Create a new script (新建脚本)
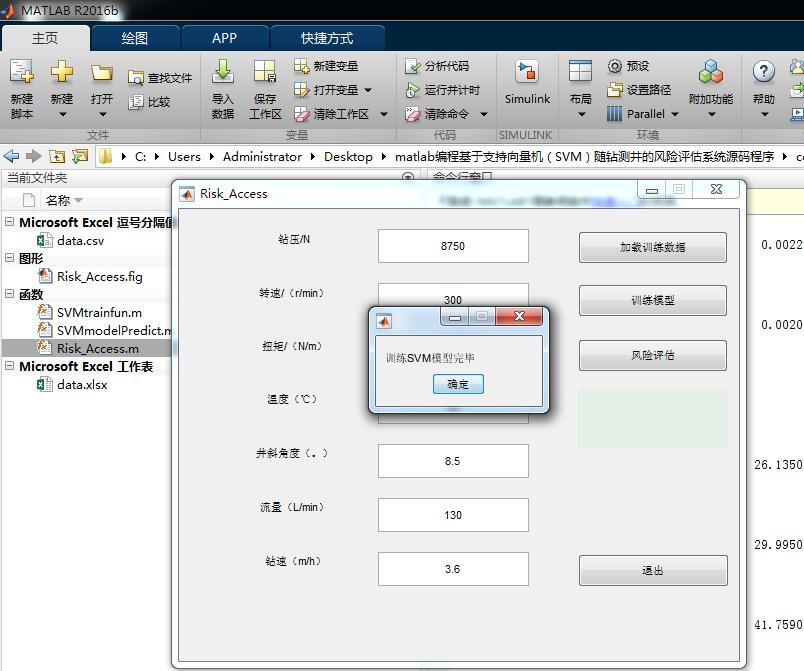 click(x=22, y=89)
